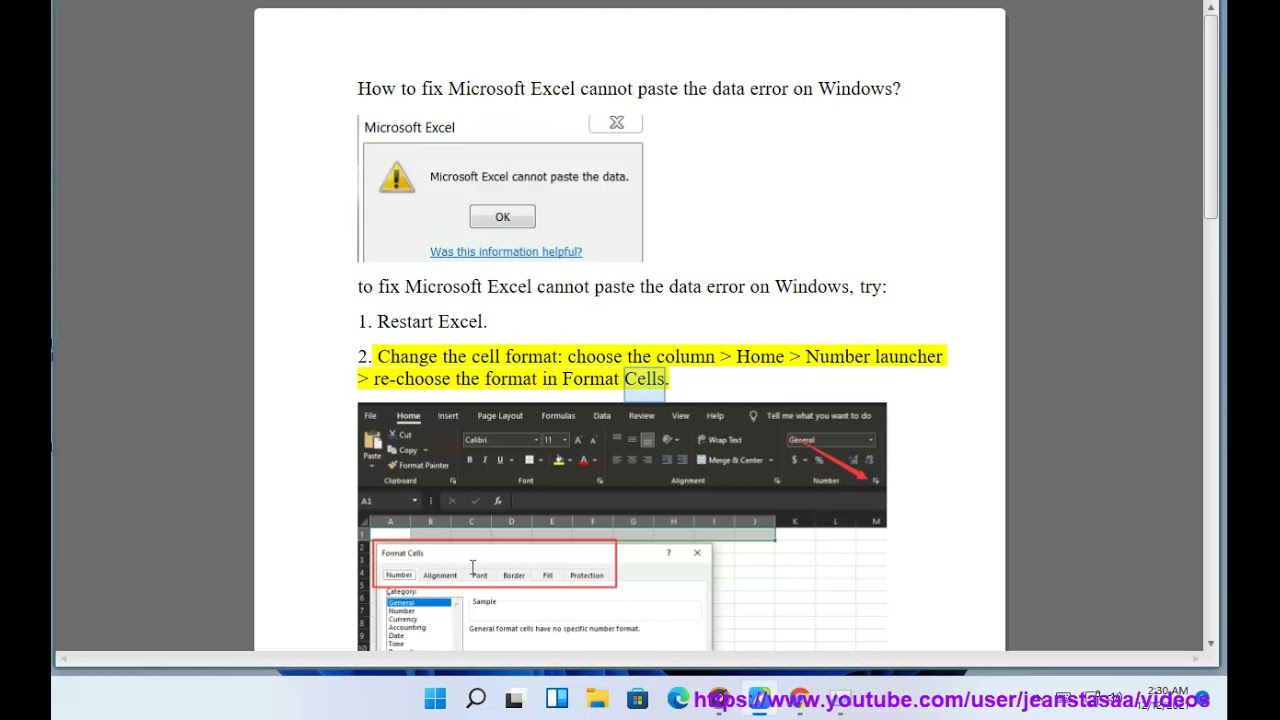Open Task View from the taskbar
Image resolution: width=1280 pixels, height=720 pixels.
tap(515, 699)
